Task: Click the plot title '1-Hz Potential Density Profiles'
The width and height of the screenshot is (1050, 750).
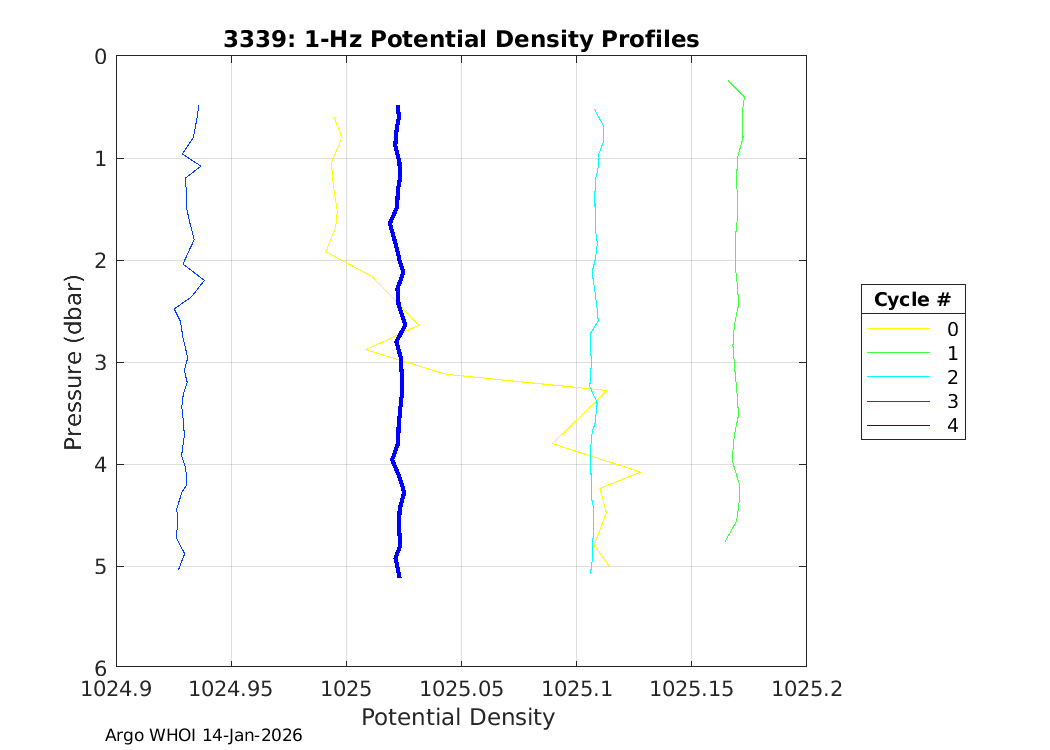Action: coord(460,39)
